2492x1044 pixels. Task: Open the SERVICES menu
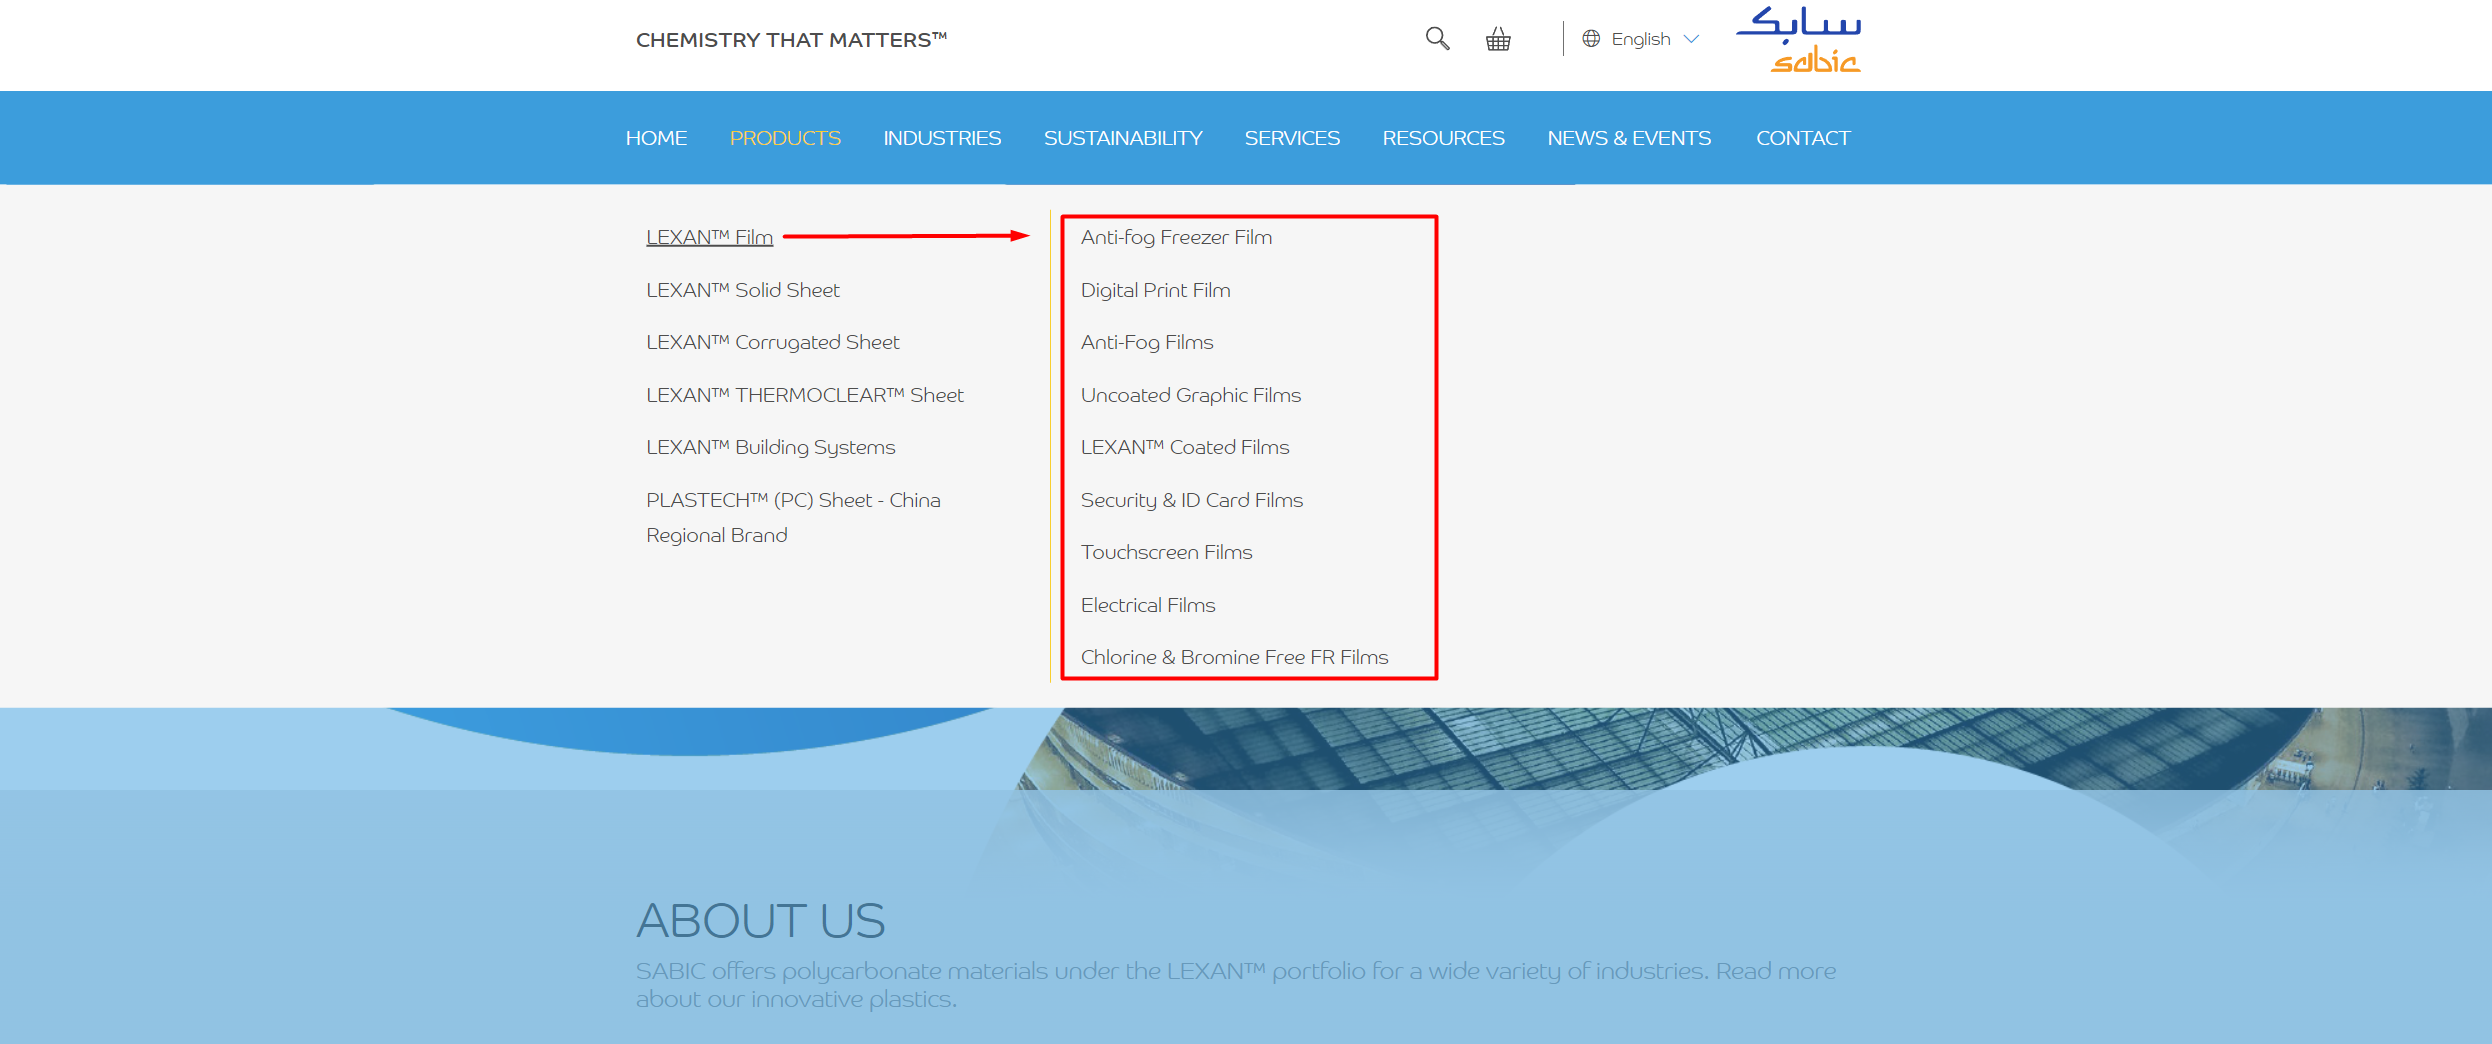coord(1292,138)
